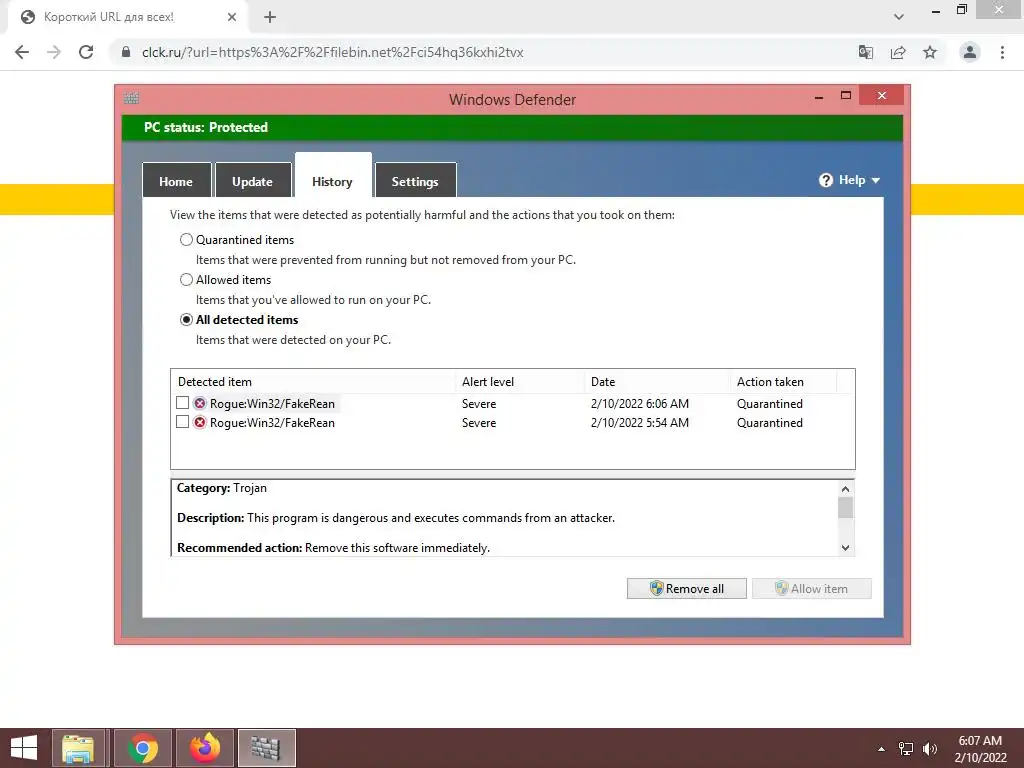Click the Help label
The image size is (1024, 768).
[852, 180]
